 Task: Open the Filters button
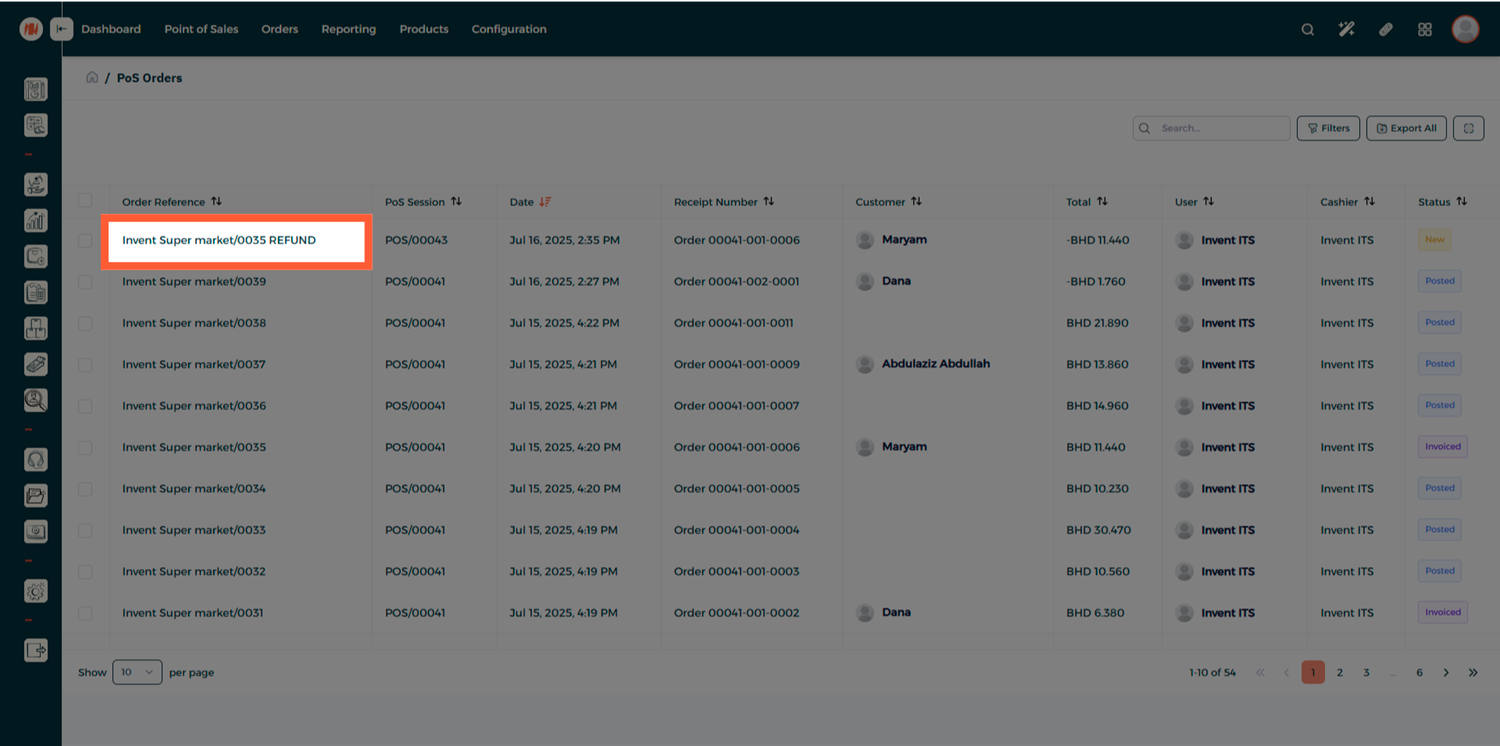click(x=1328, y=128)
